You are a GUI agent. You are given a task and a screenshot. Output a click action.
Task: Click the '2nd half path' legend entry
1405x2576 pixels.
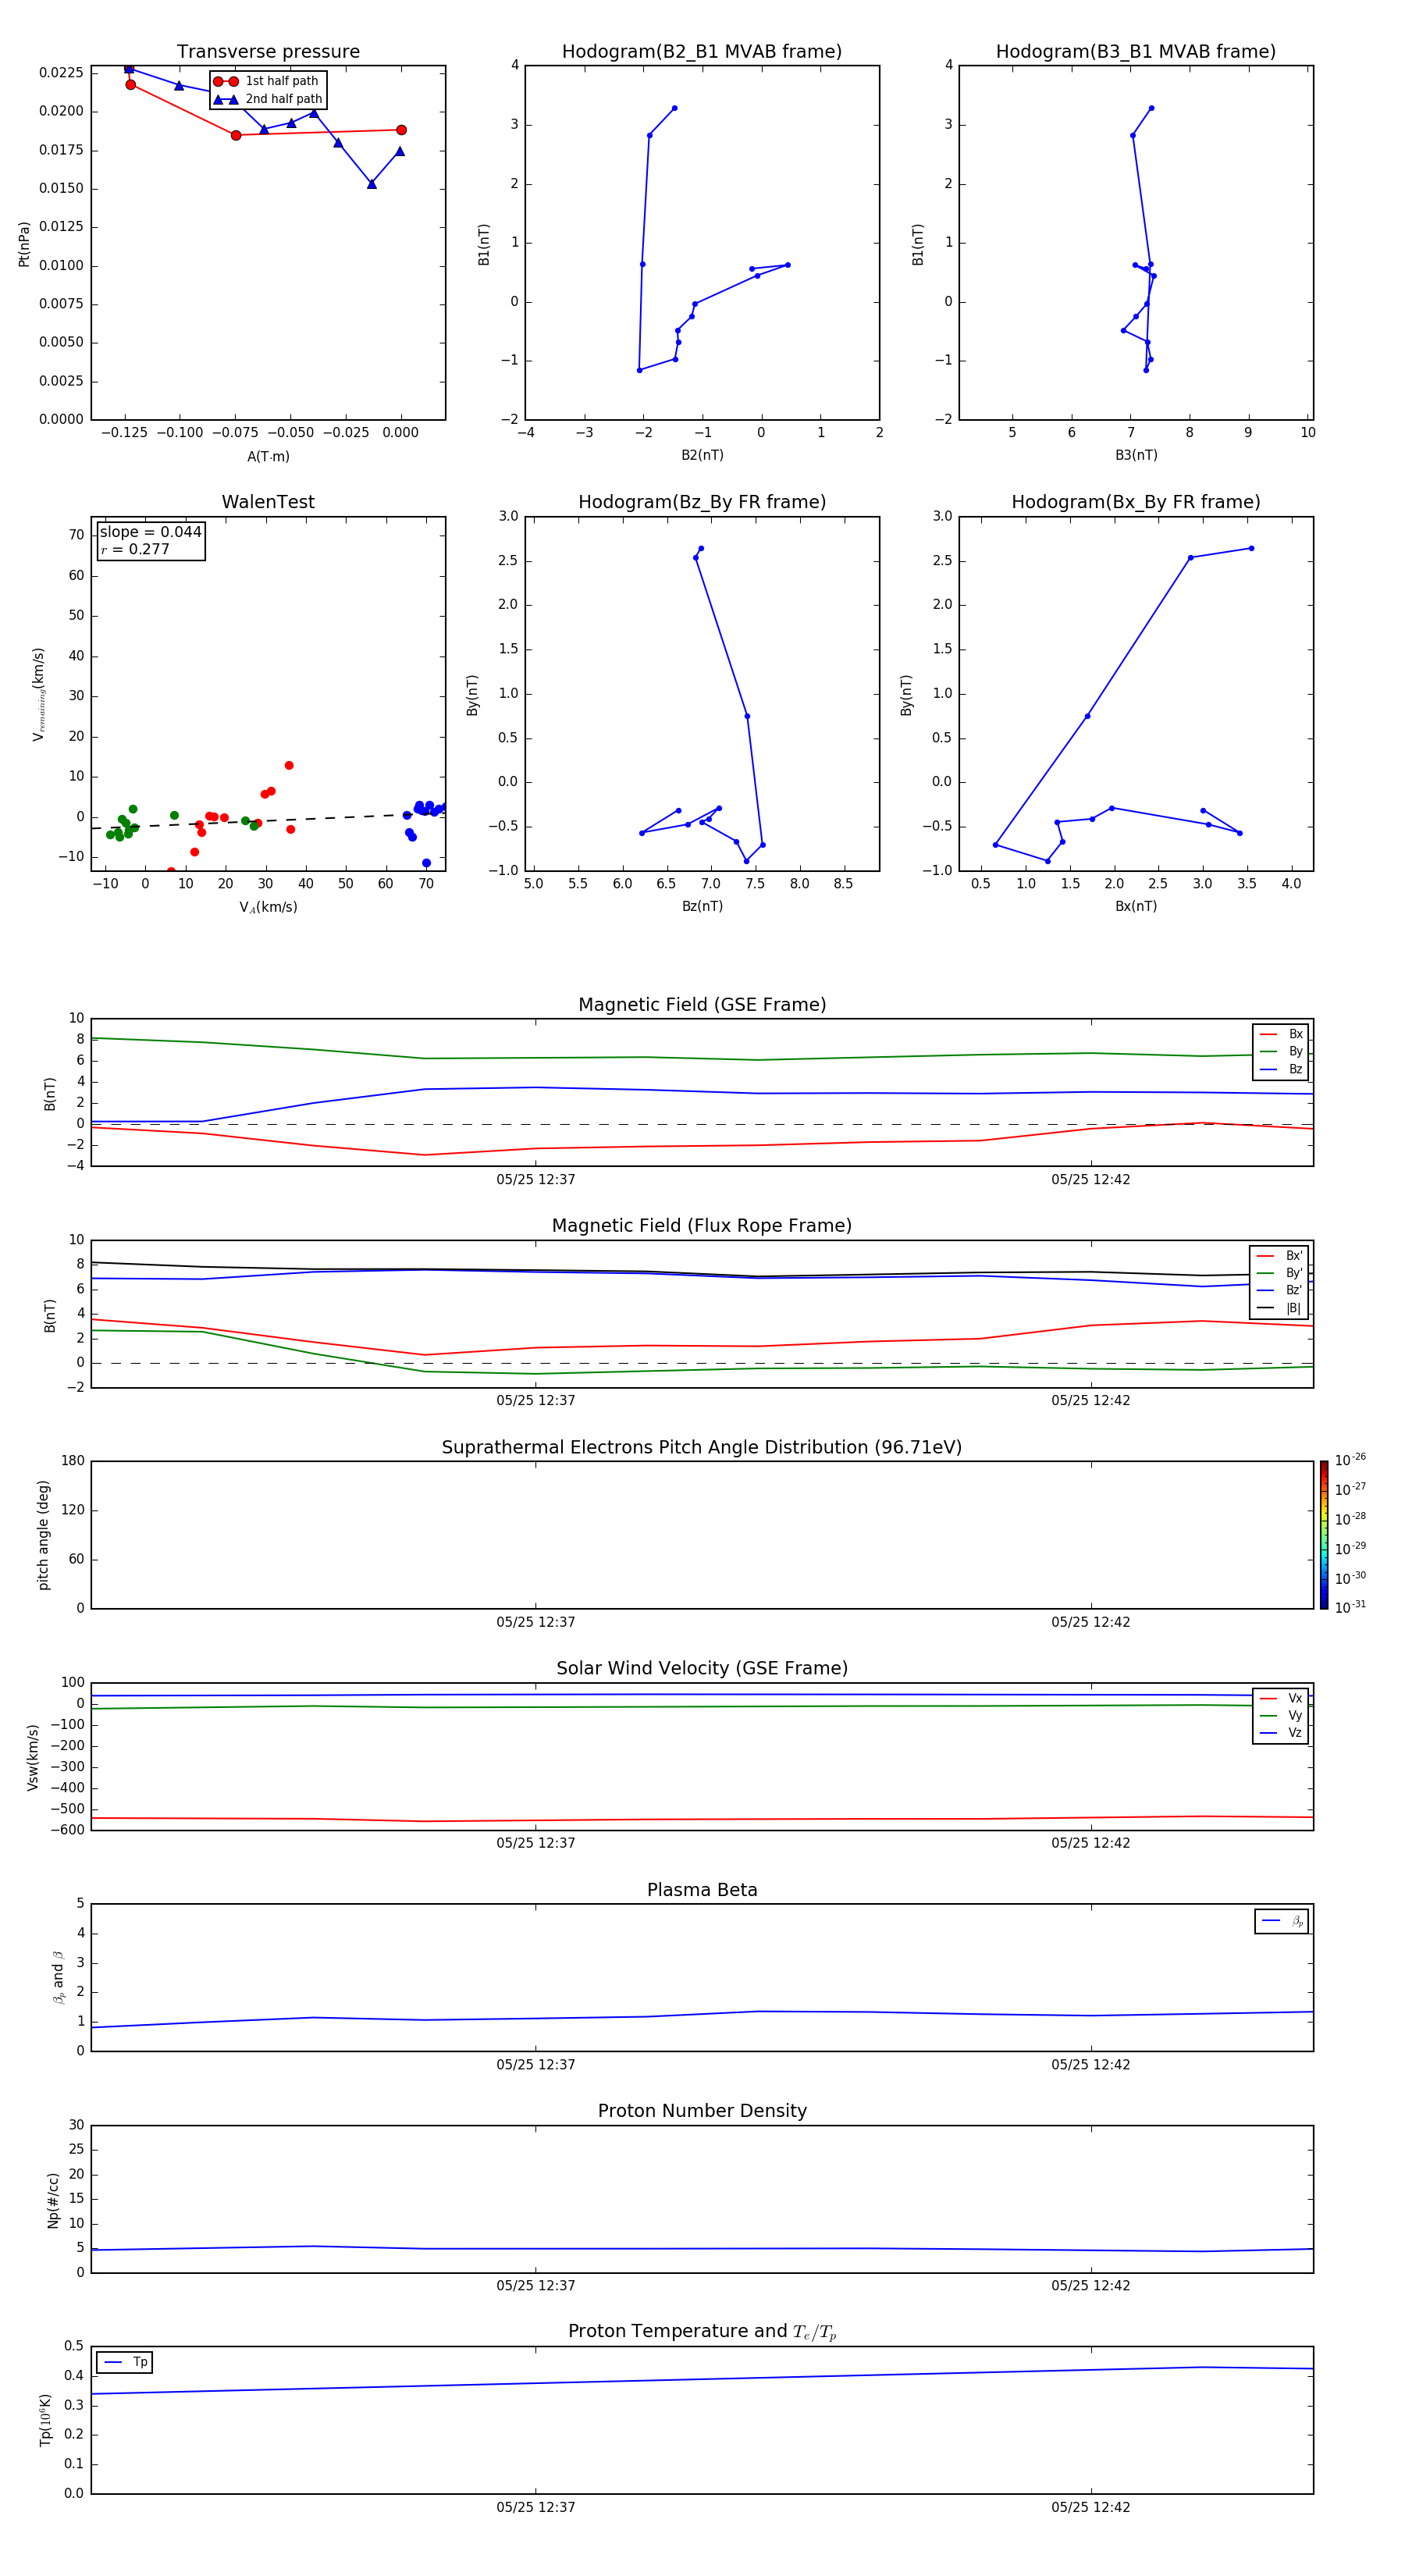(267, 99)
